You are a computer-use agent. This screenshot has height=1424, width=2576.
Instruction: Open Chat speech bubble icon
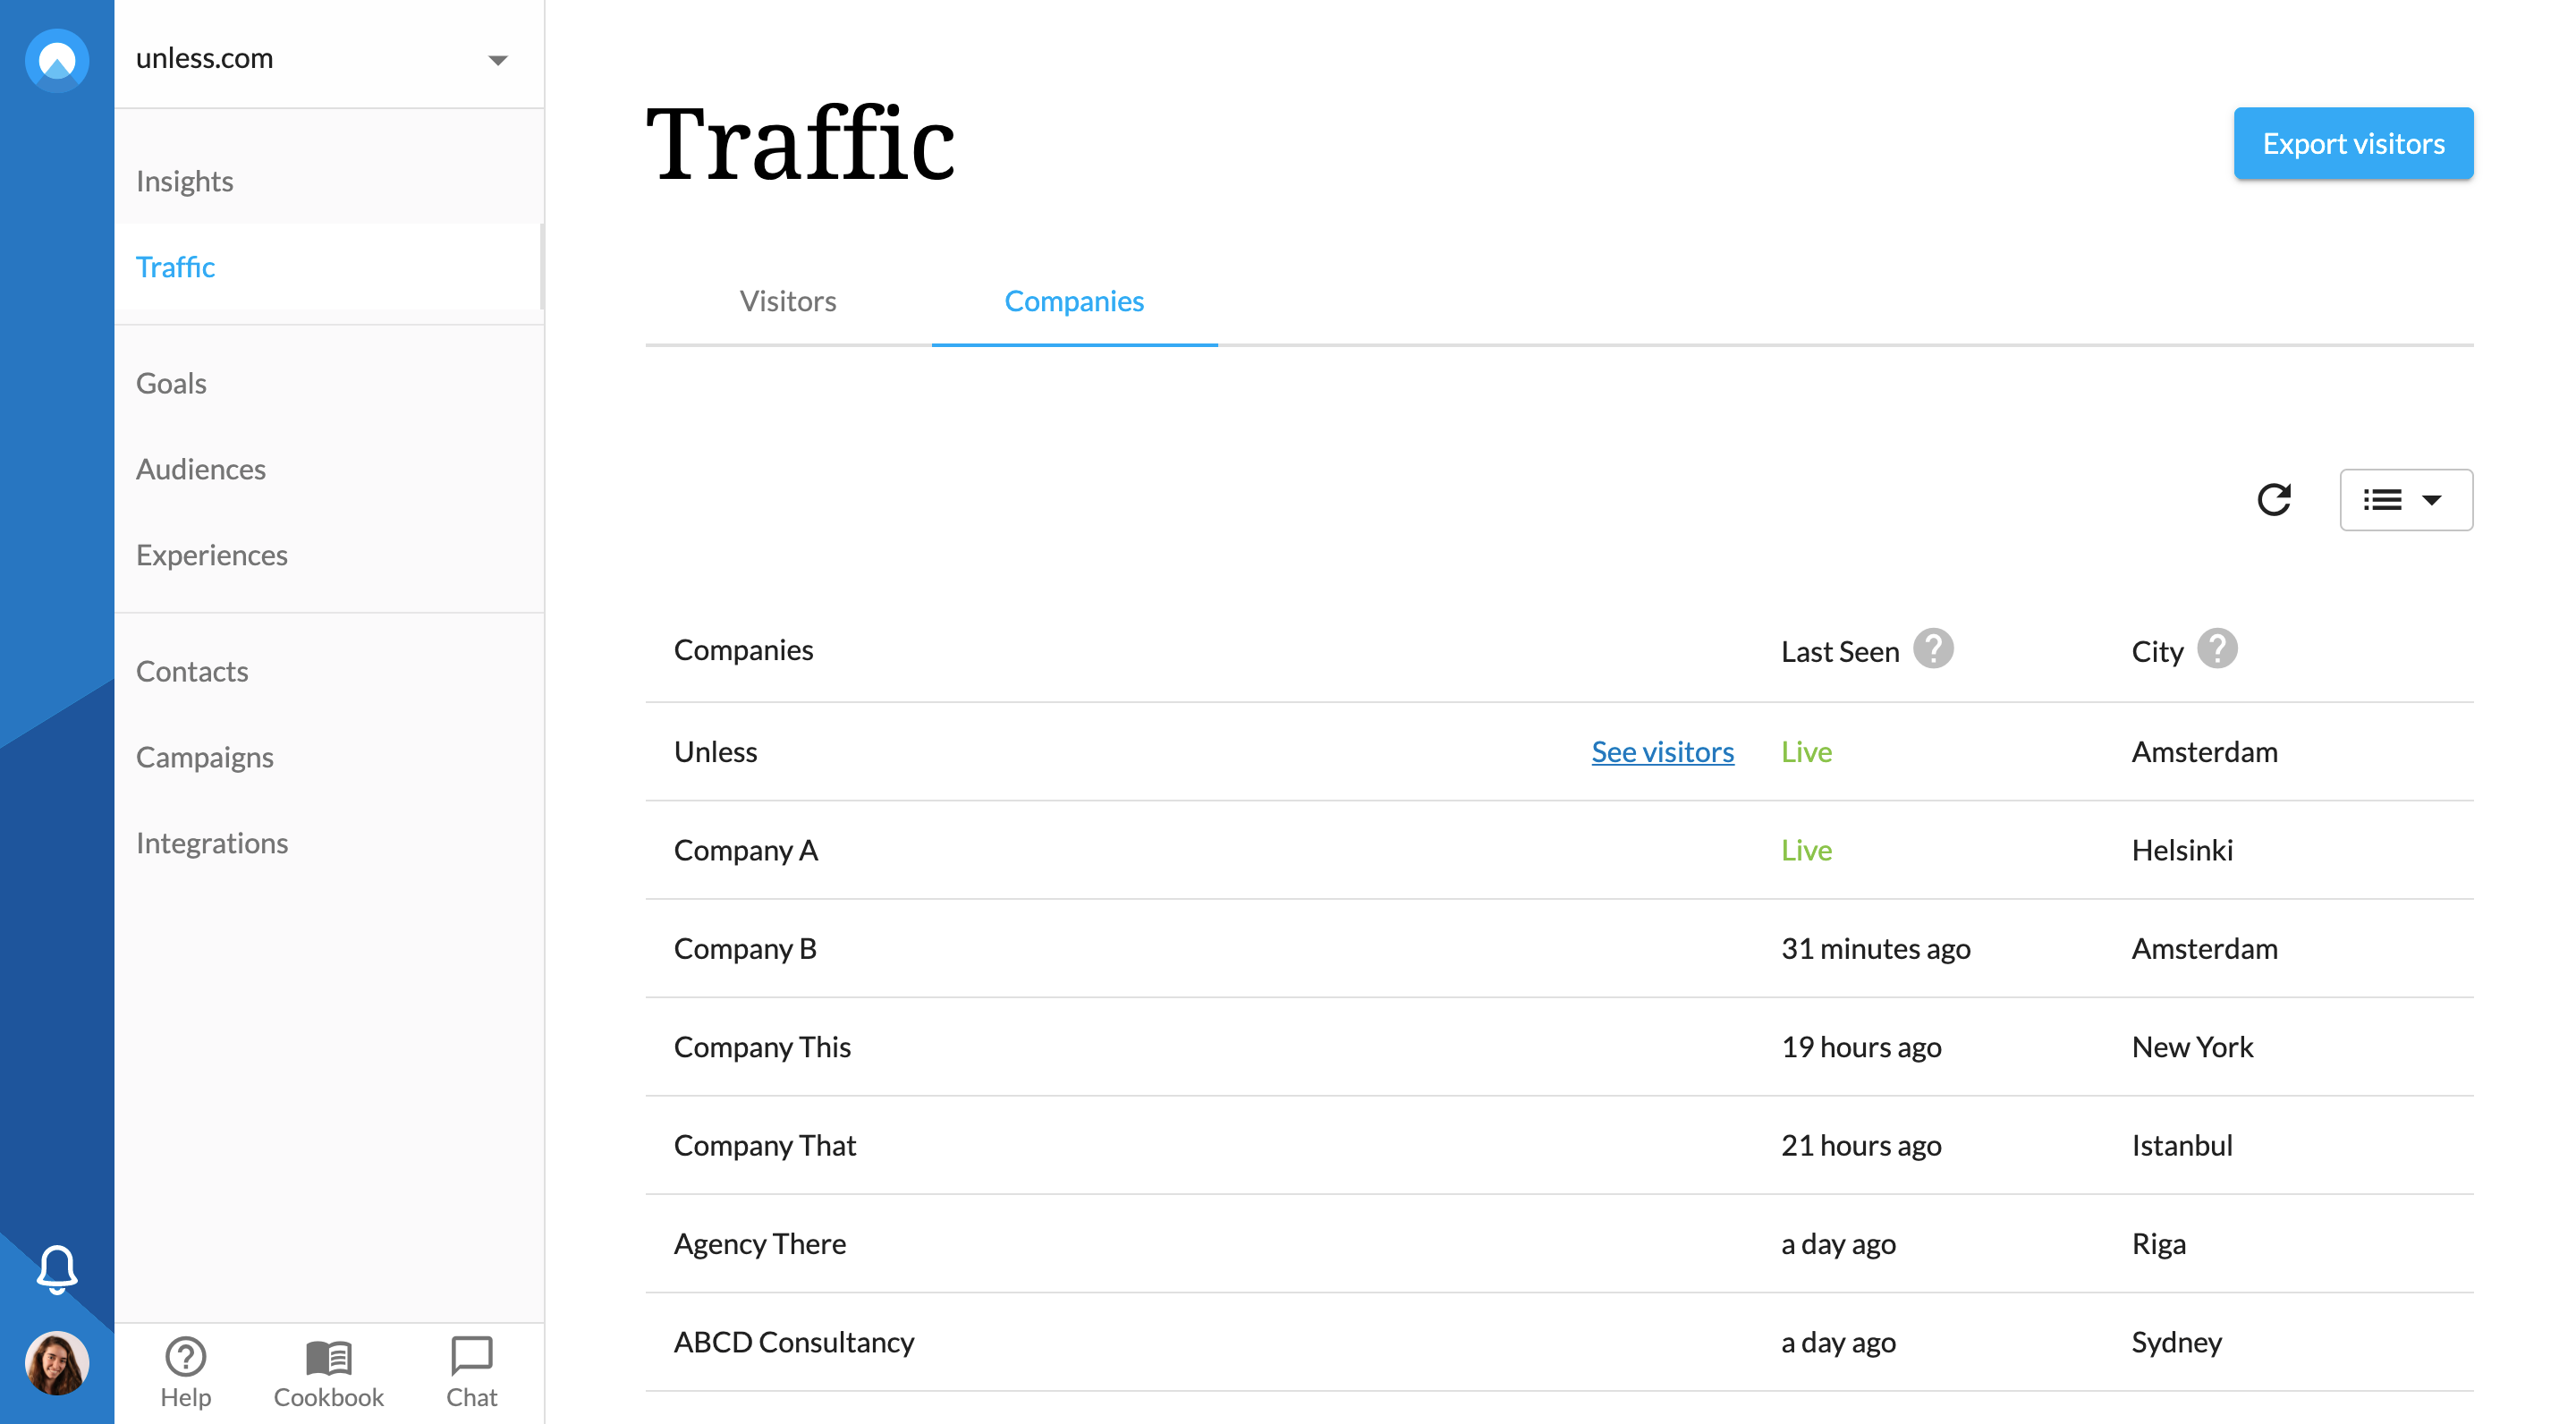click(471, 1357)
